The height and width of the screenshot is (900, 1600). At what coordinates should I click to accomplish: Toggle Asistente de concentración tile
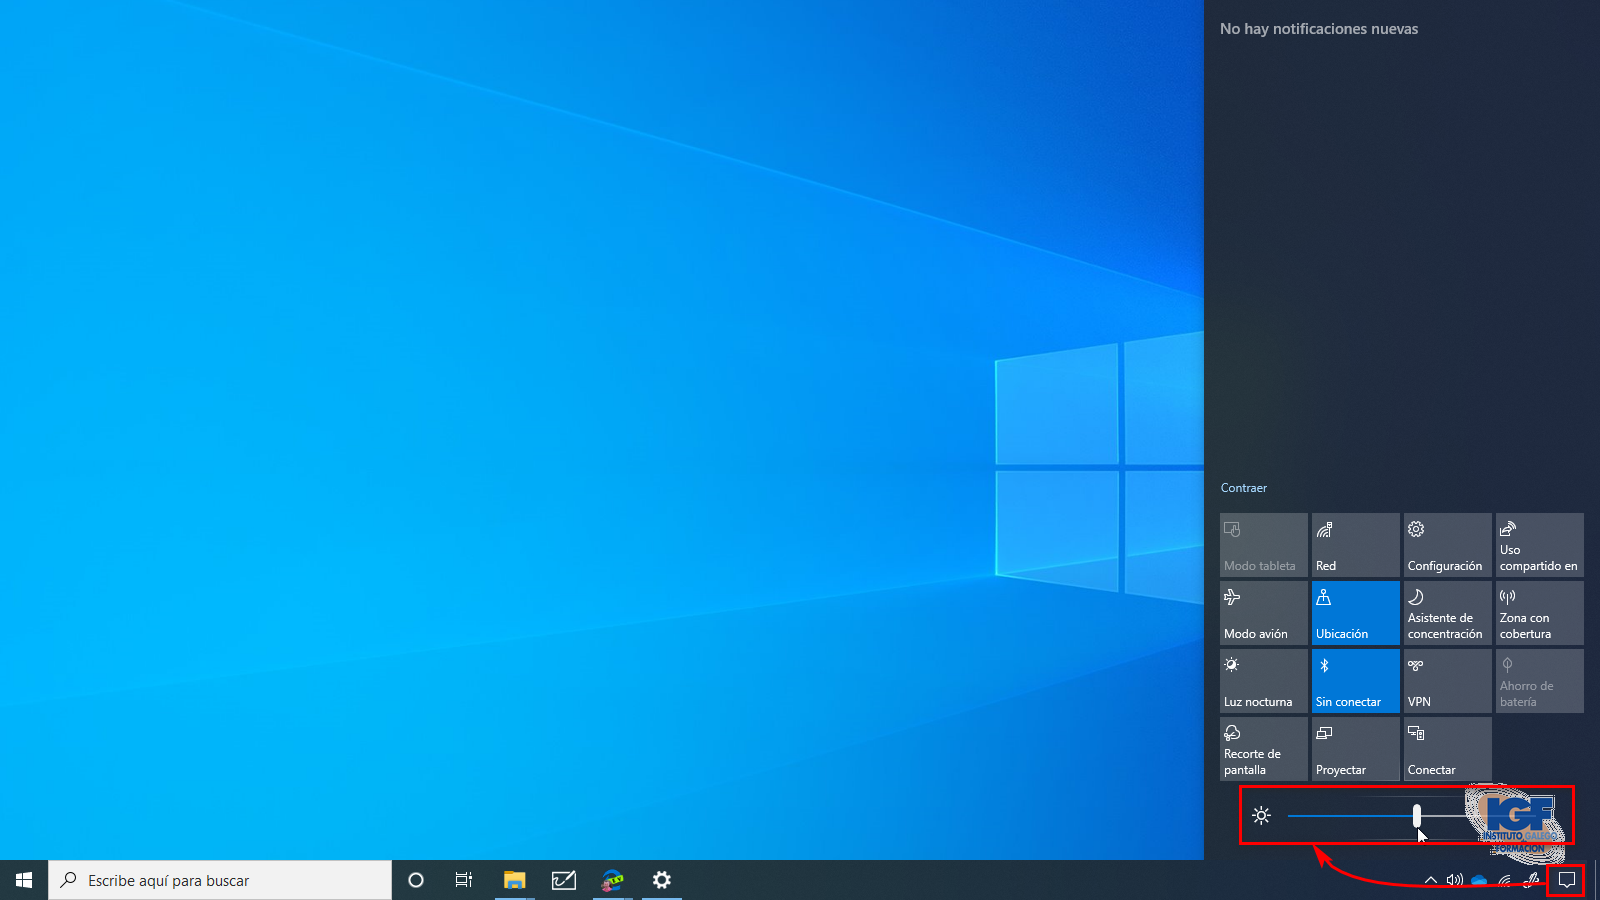click(1447, 613)
